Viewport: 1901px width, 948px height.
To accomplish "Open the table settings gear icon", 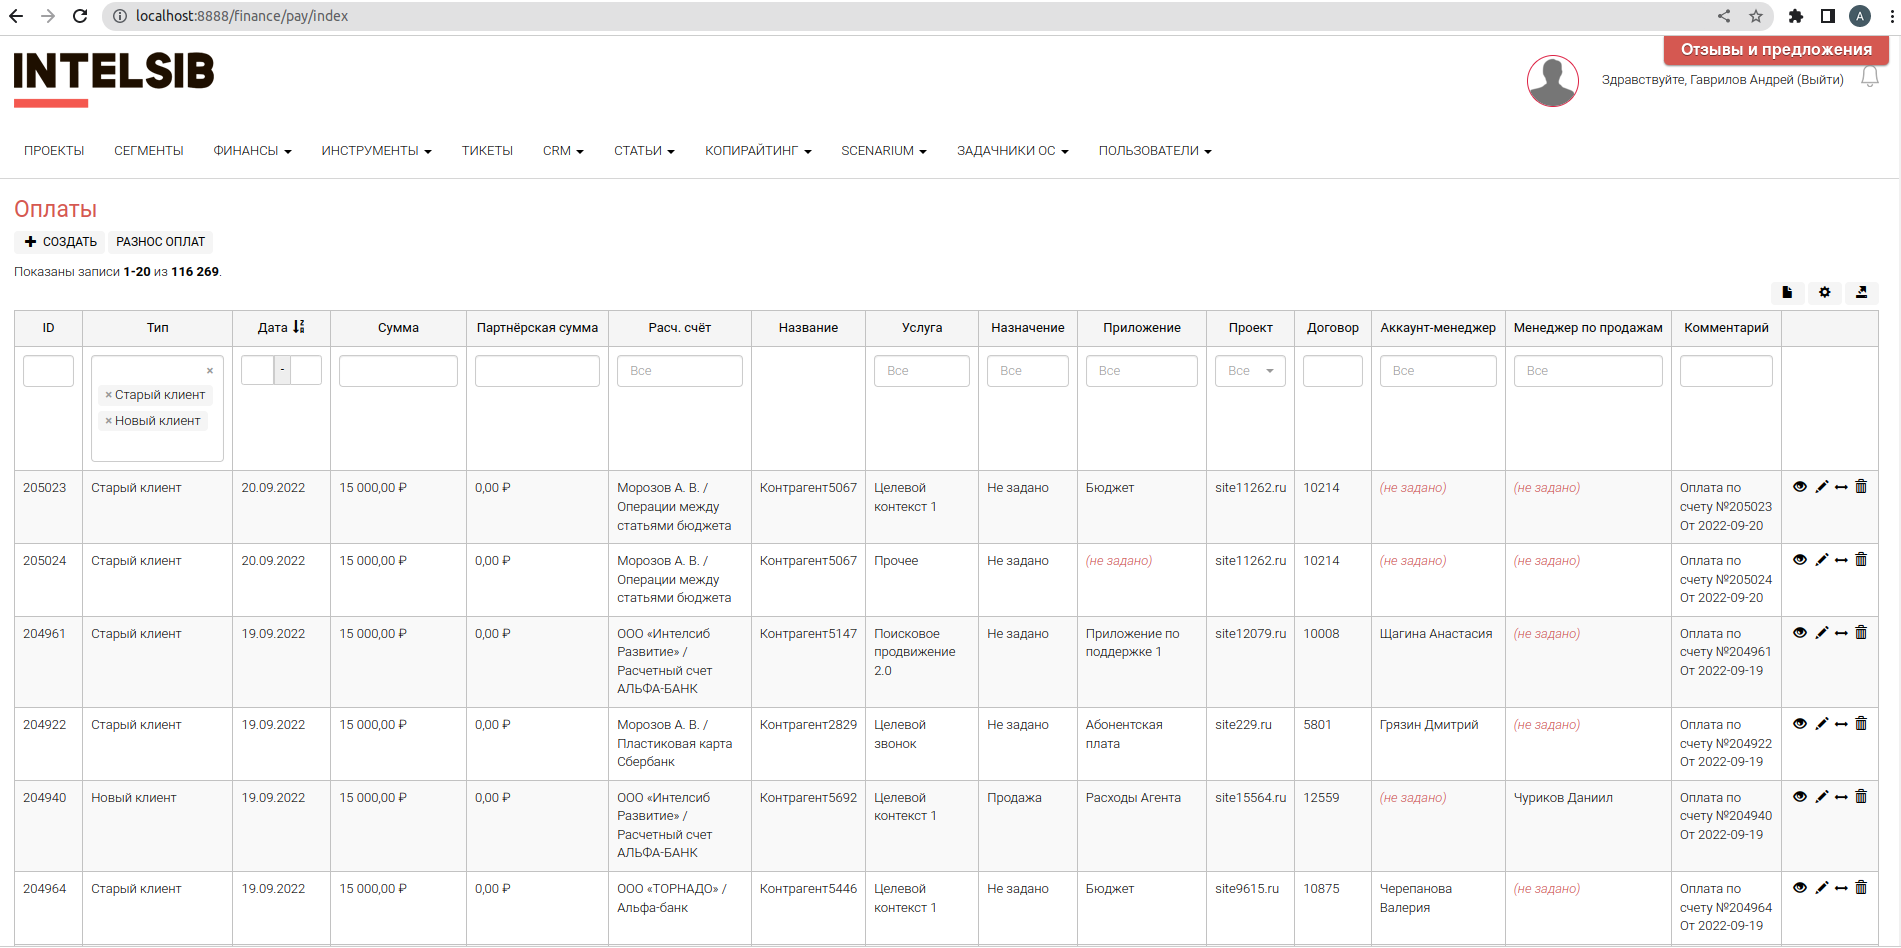I will tap(1825, 292).
